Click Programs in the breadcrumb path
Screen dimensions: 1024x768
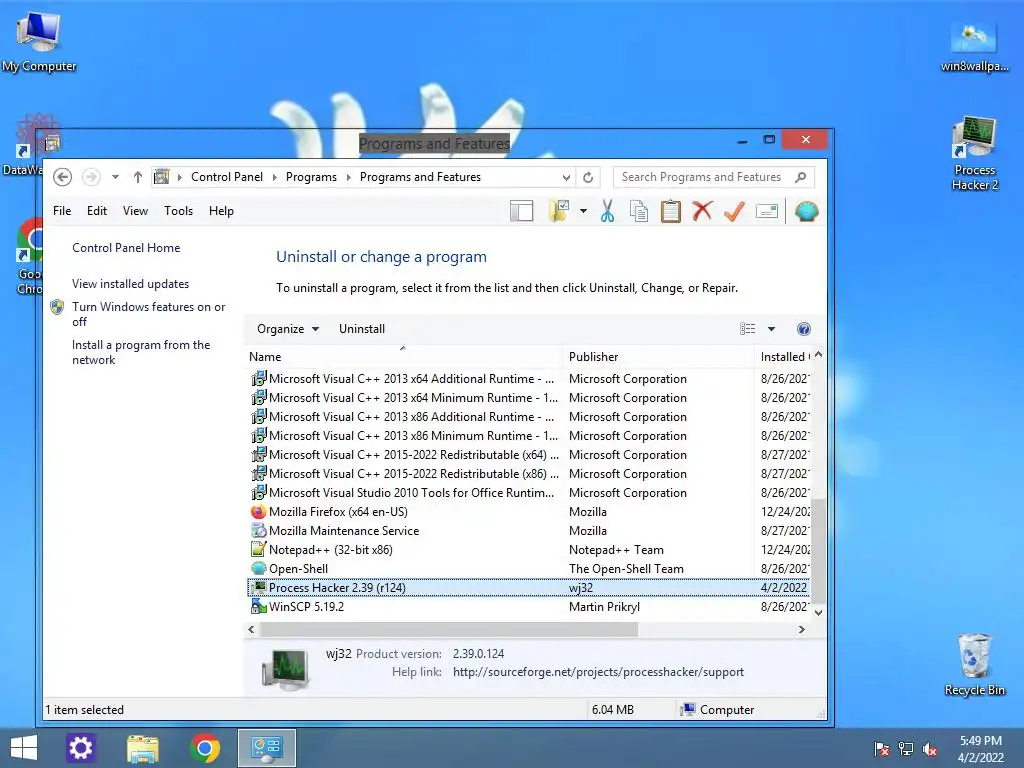(311, 177)
